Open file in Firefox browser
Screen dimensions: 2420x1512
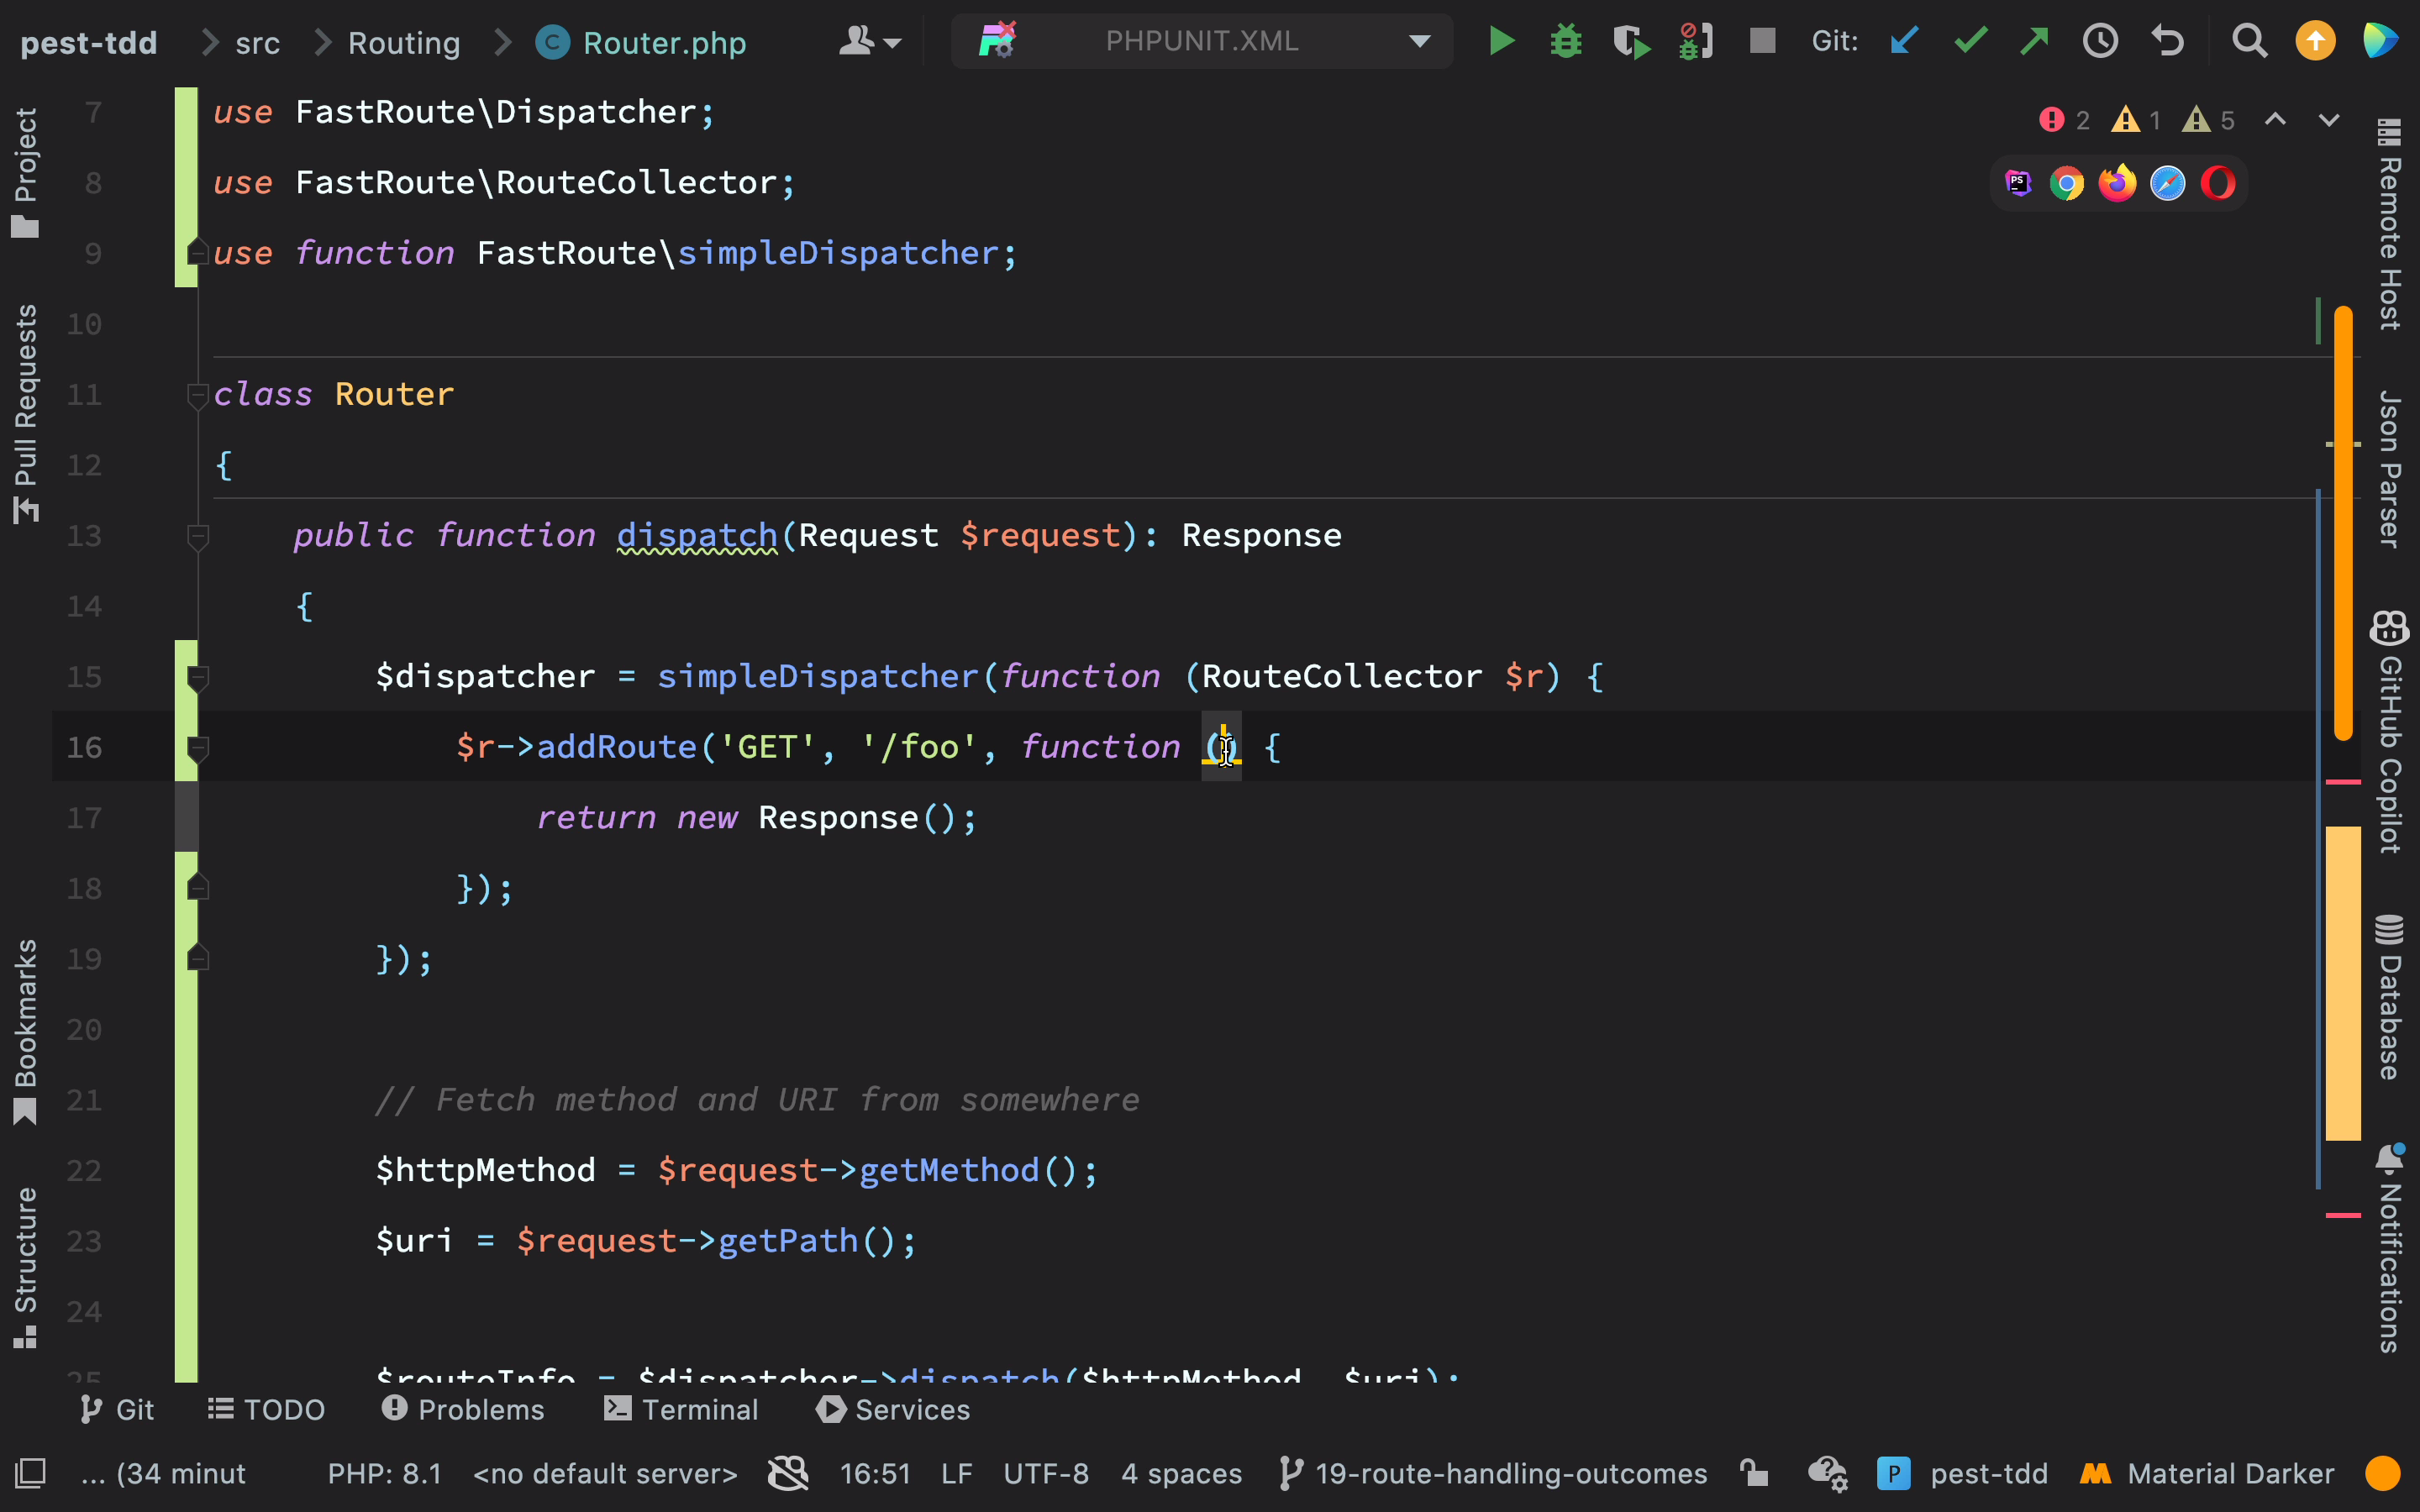point(2117,183)
